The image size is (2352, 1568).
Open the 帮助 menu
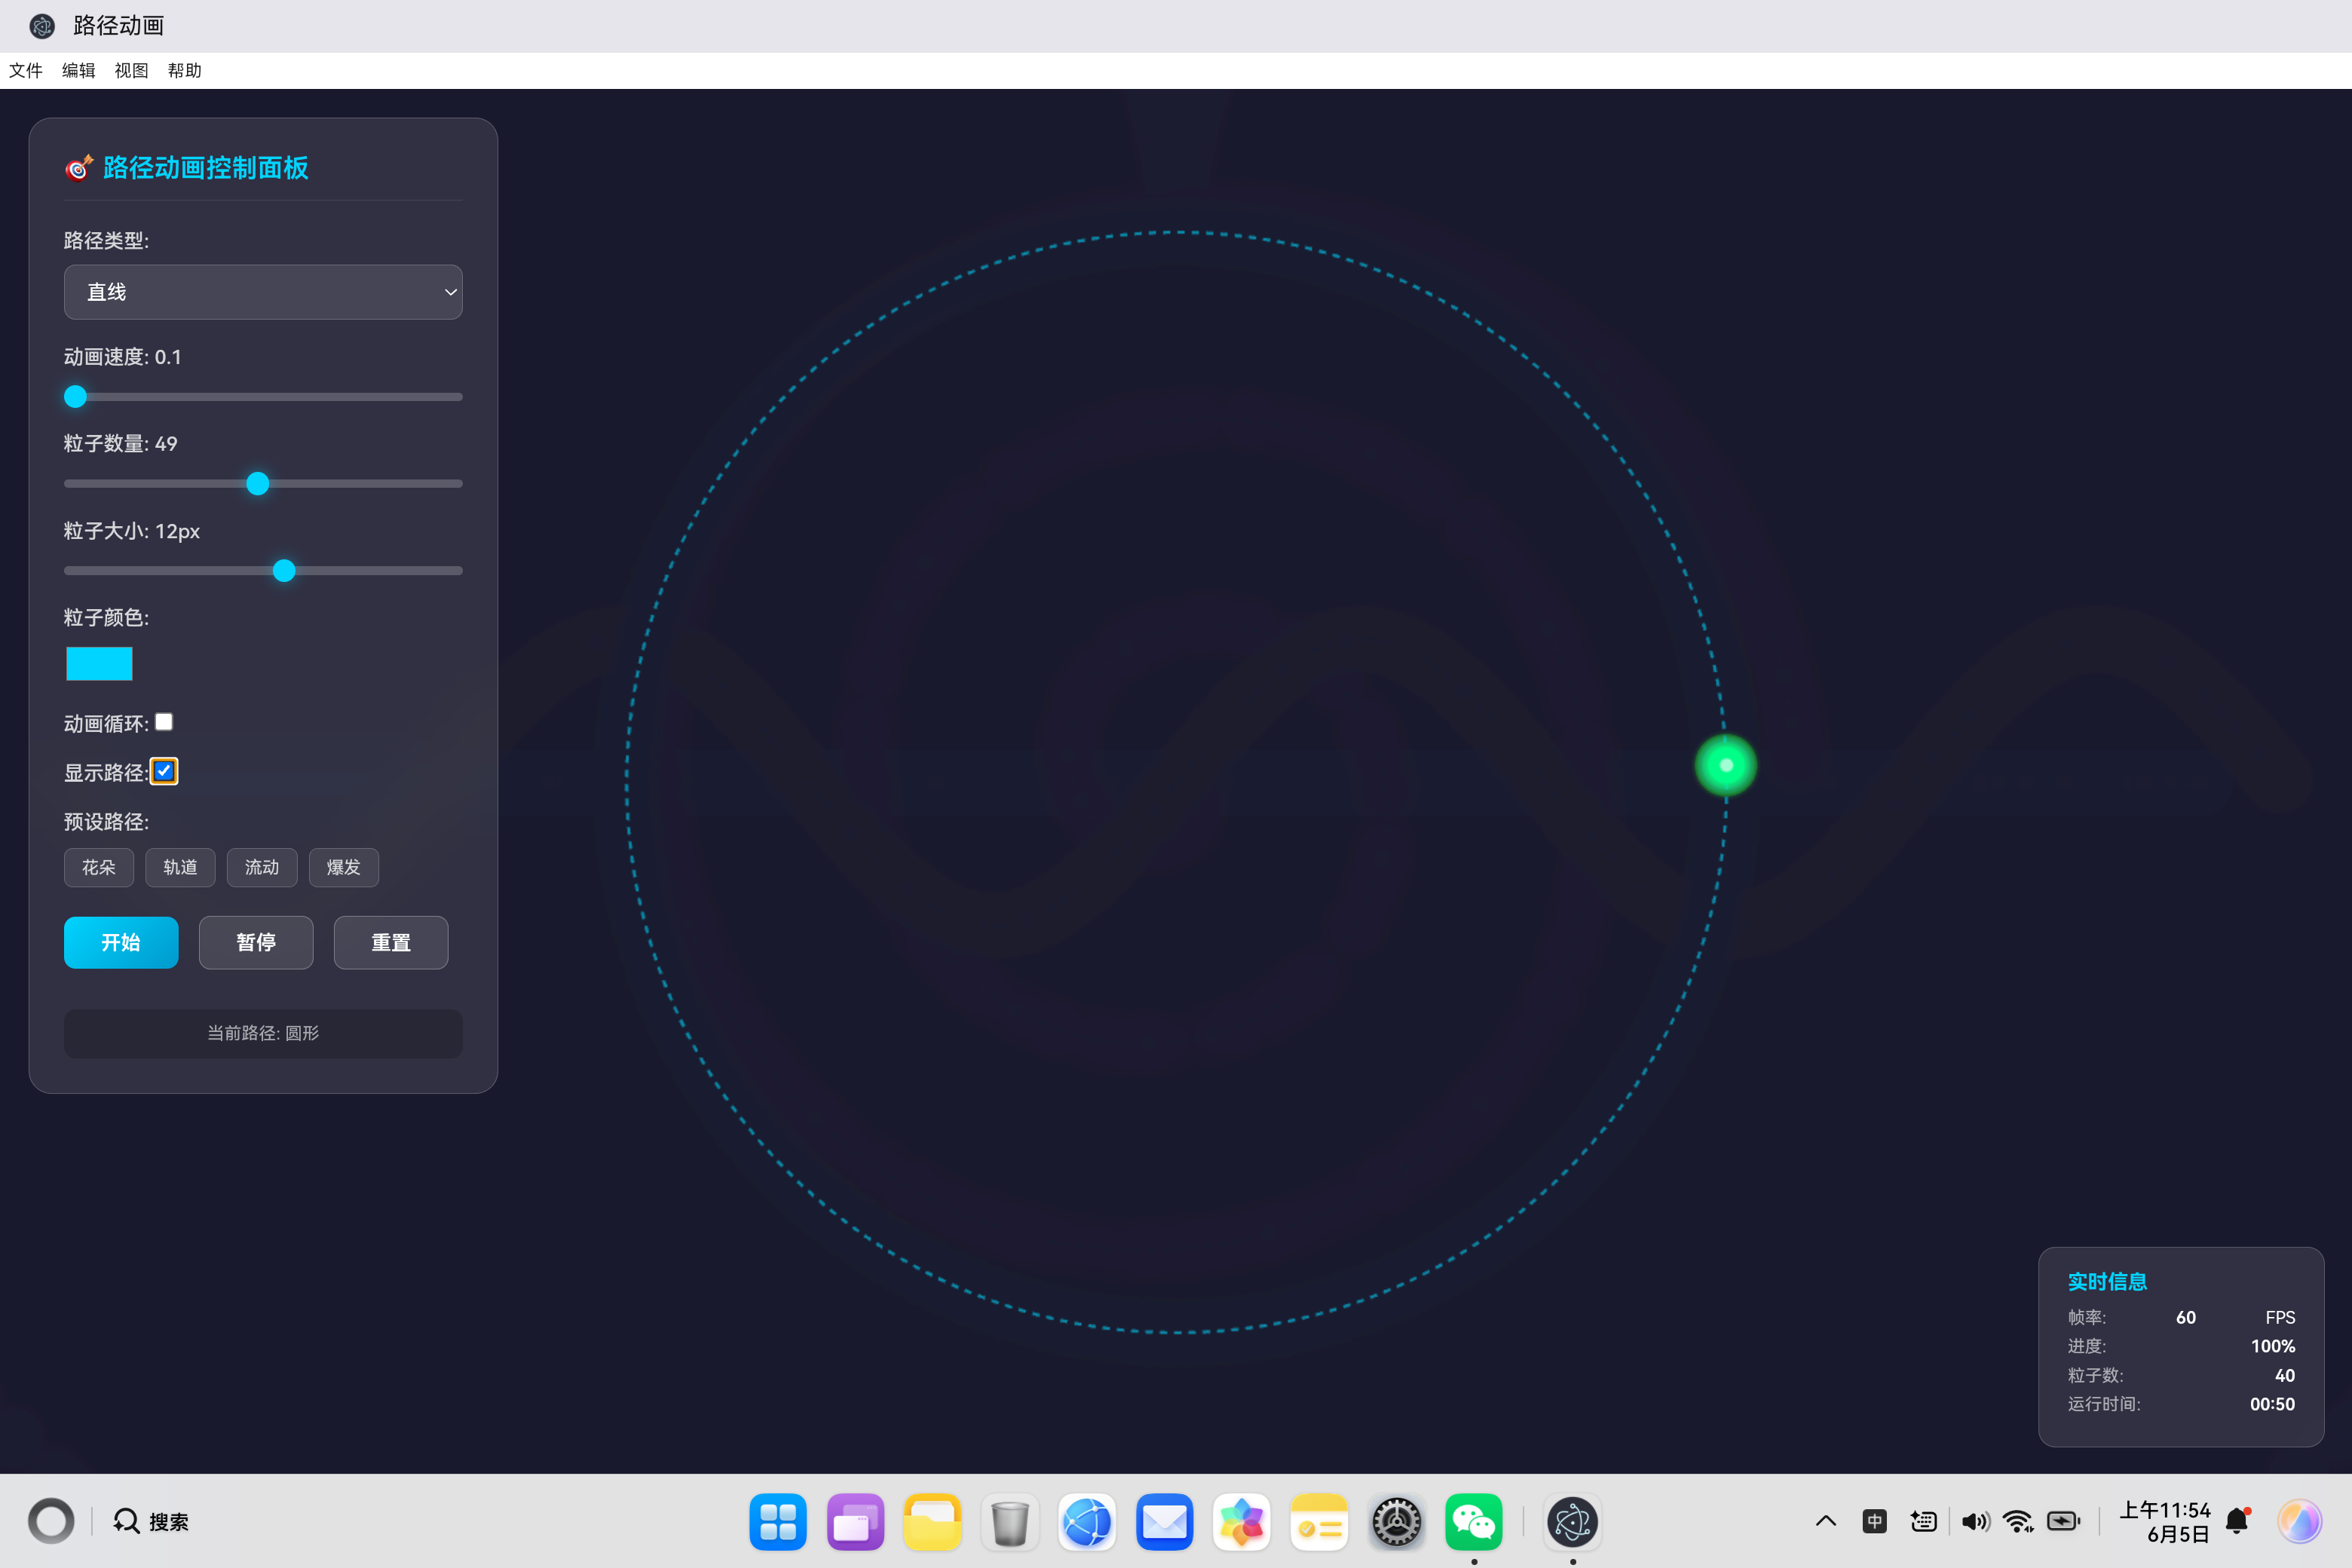pyautogui.click(x=185, y=70)
